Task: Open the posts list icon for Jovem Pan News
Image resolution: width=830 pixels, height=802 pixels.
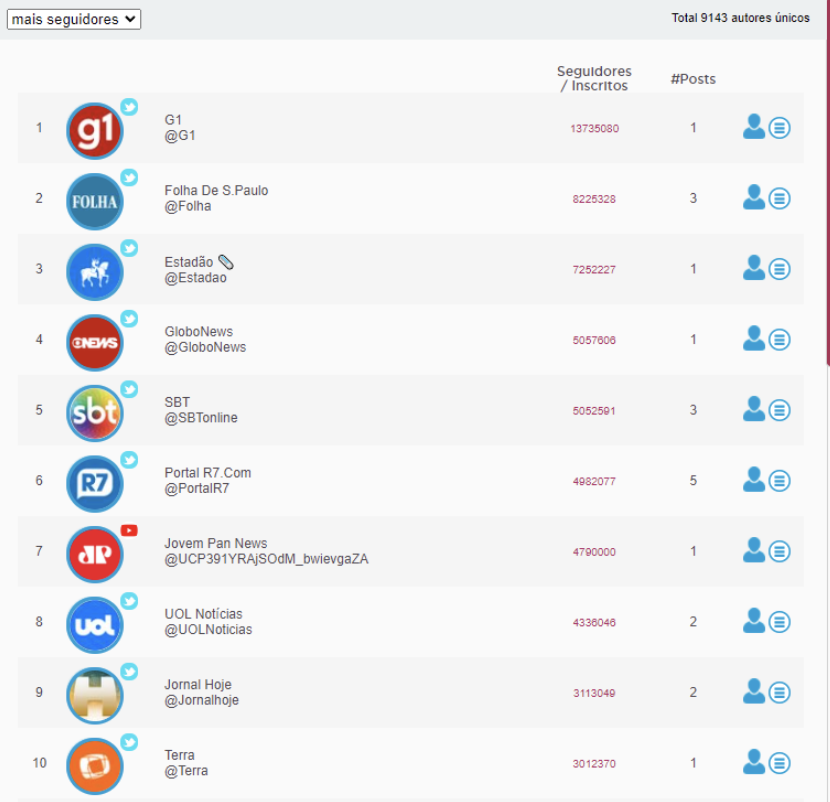Action: coord(780,552)
